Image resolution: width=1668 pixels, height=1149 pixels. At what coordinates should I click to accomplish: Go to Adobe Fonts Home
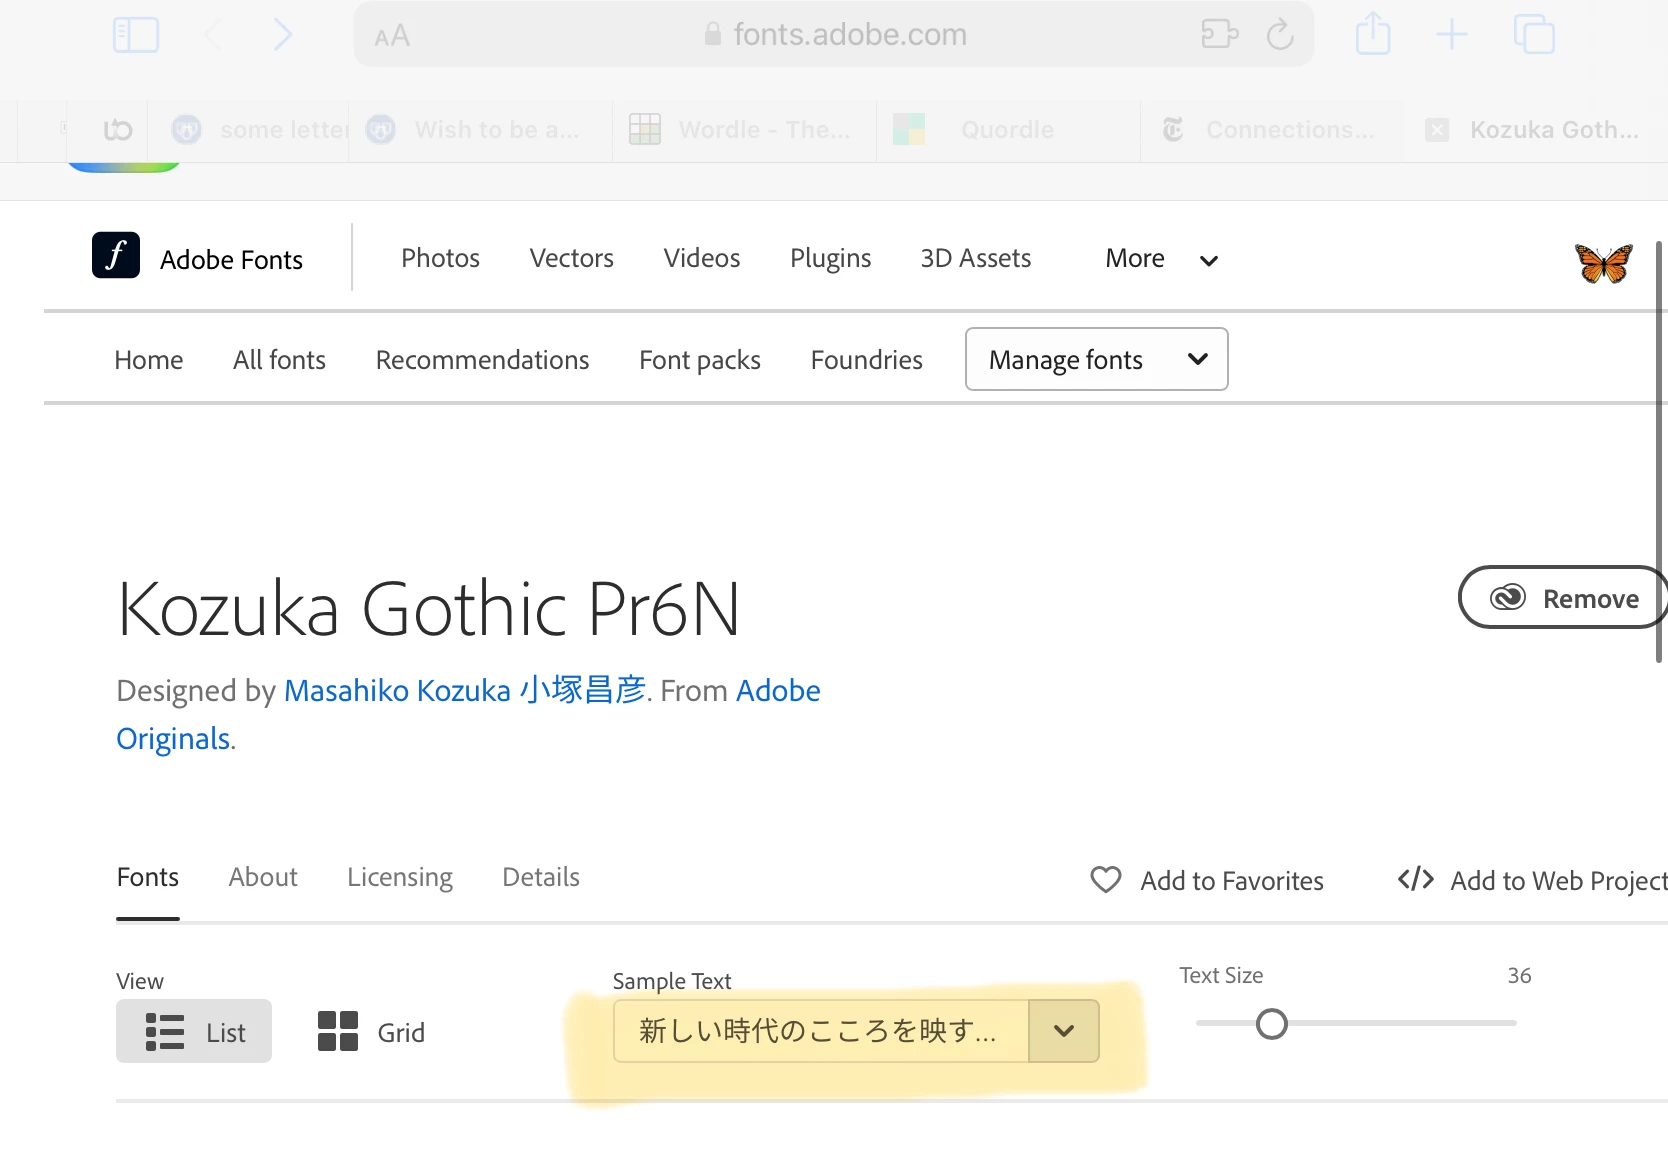point(149,360)
